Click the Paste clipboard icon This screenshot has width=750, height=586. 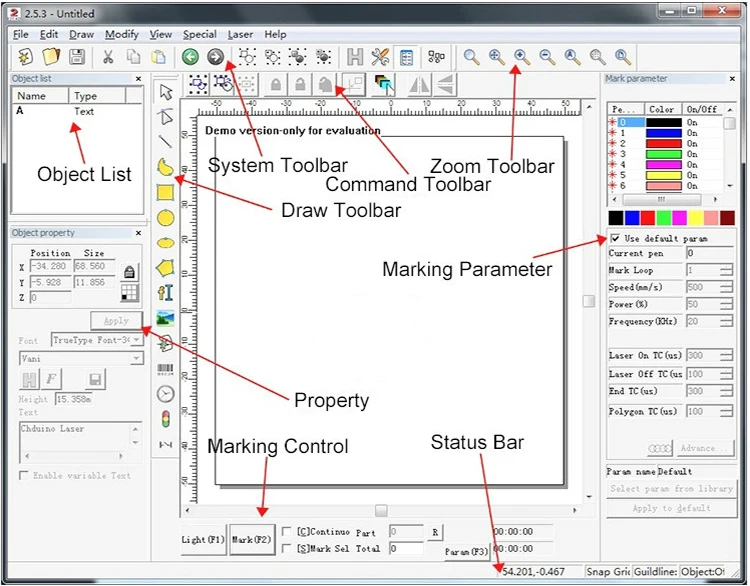(158, 57)
